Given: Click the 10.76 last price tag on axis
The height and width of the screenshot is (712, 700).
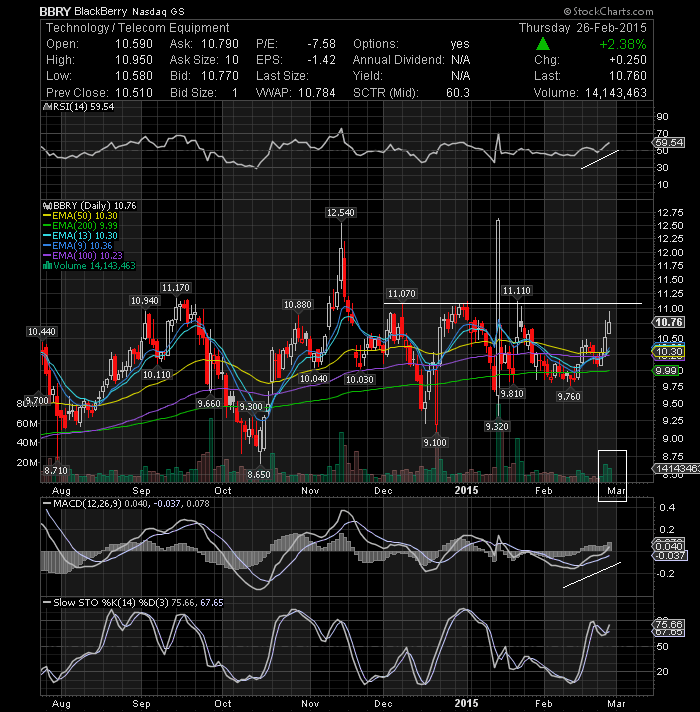Looking at the screenshot, I should [668, 322].
